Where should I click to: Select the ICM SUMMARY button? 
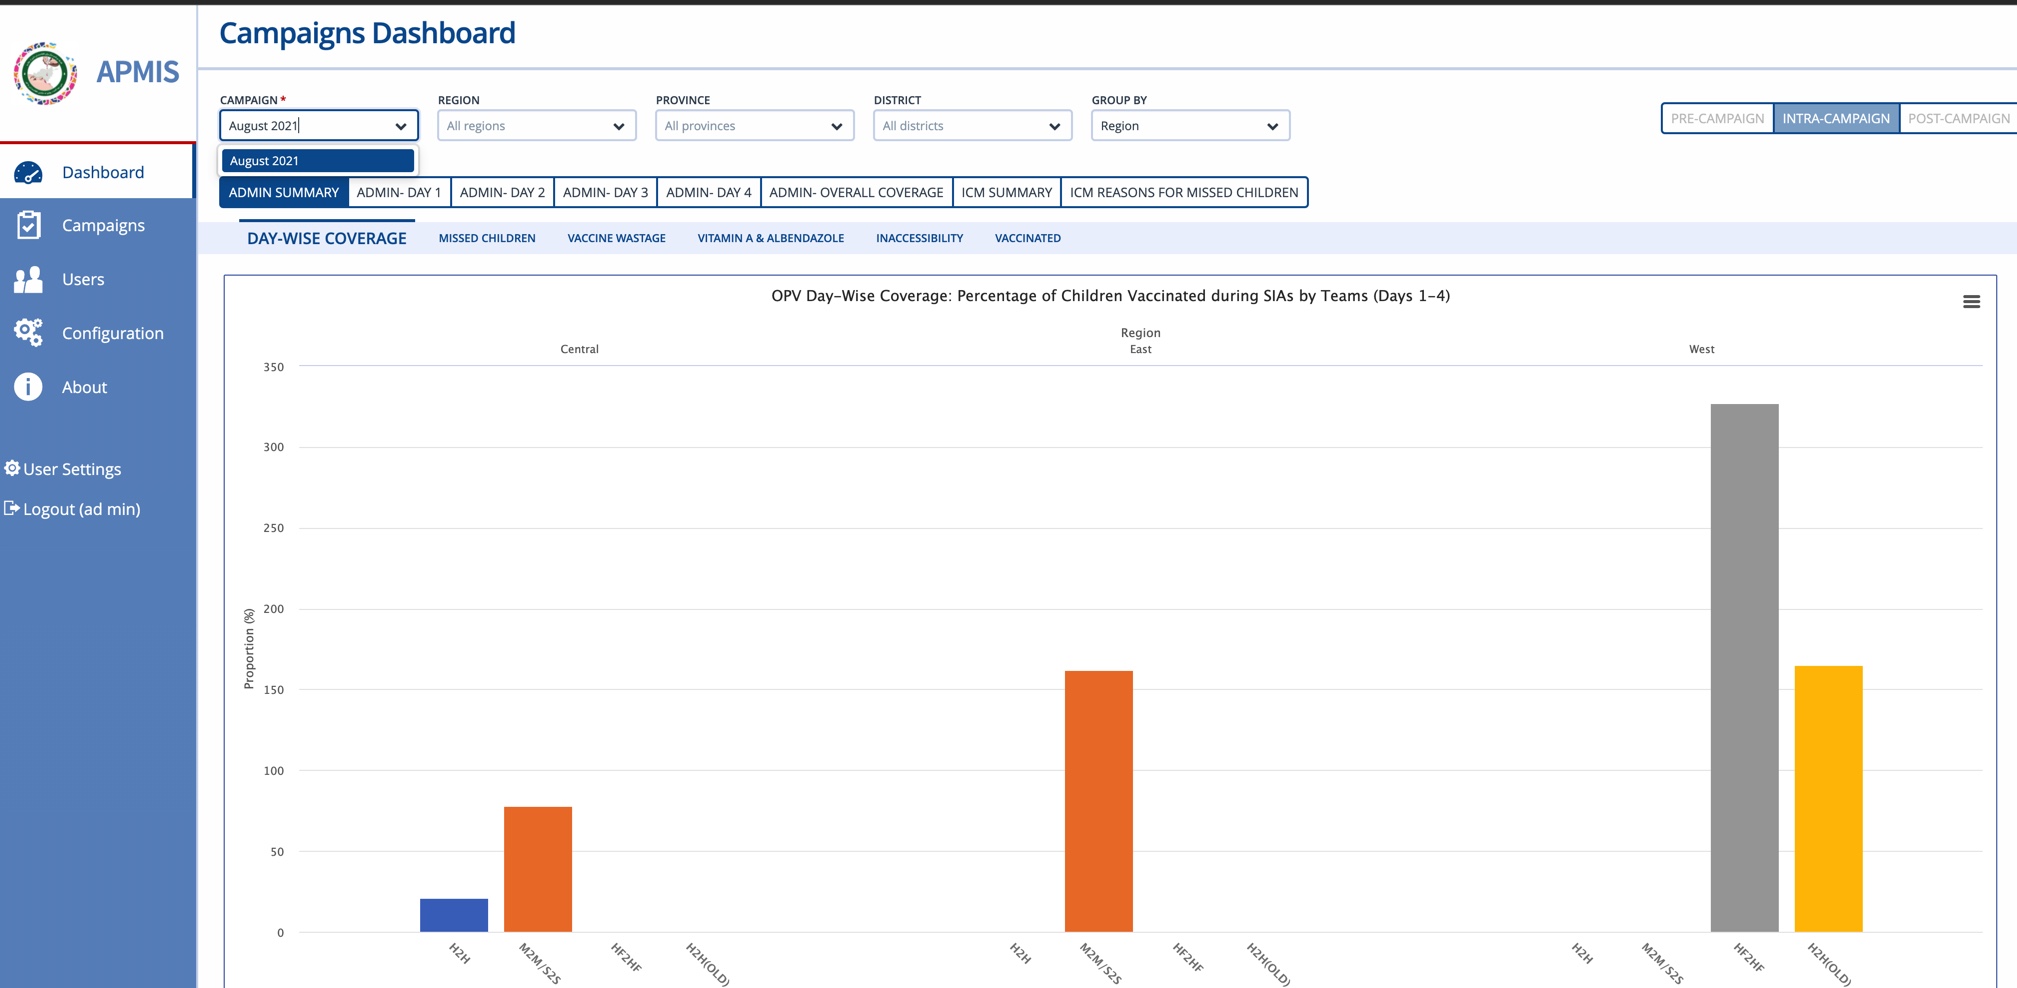click(x=1006, y=192)
